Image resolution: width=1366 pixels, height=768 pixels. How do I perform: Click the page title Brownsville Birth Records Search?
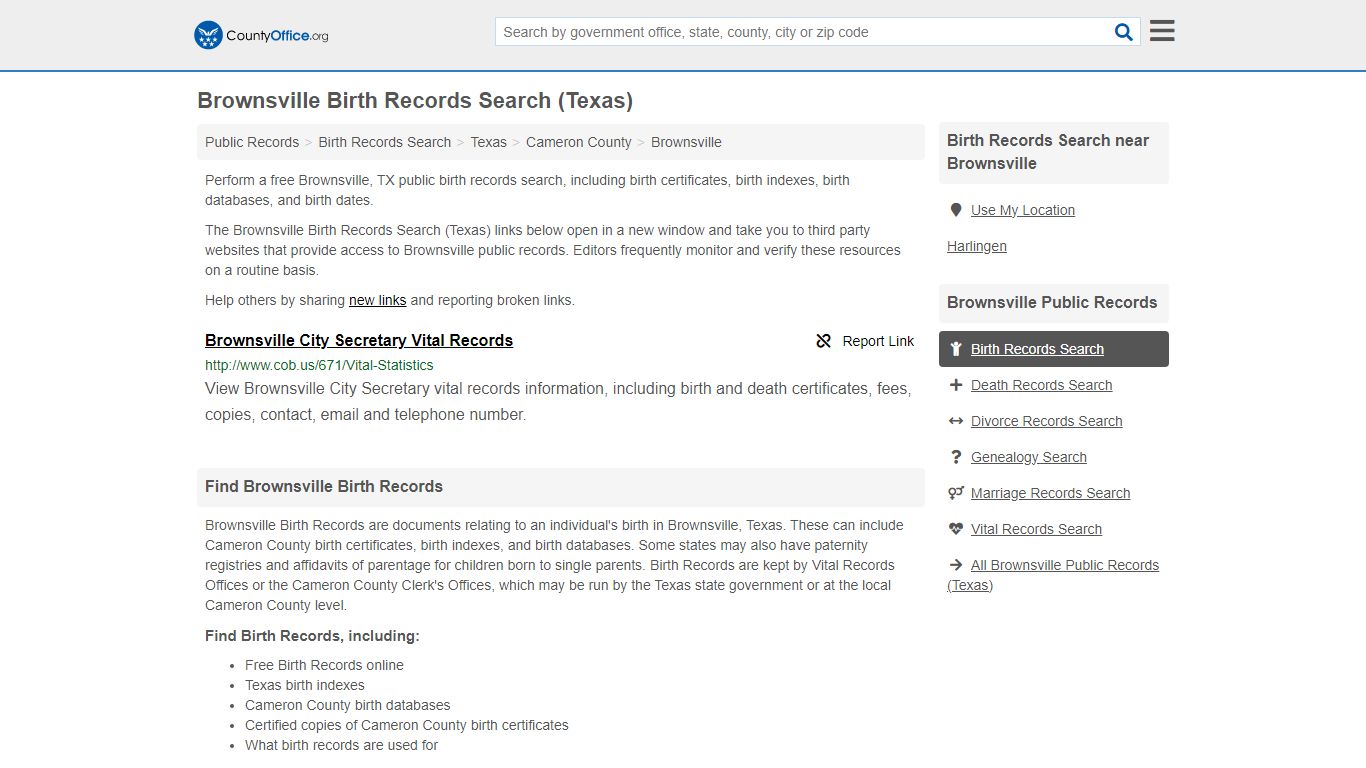tap(415, 100)
